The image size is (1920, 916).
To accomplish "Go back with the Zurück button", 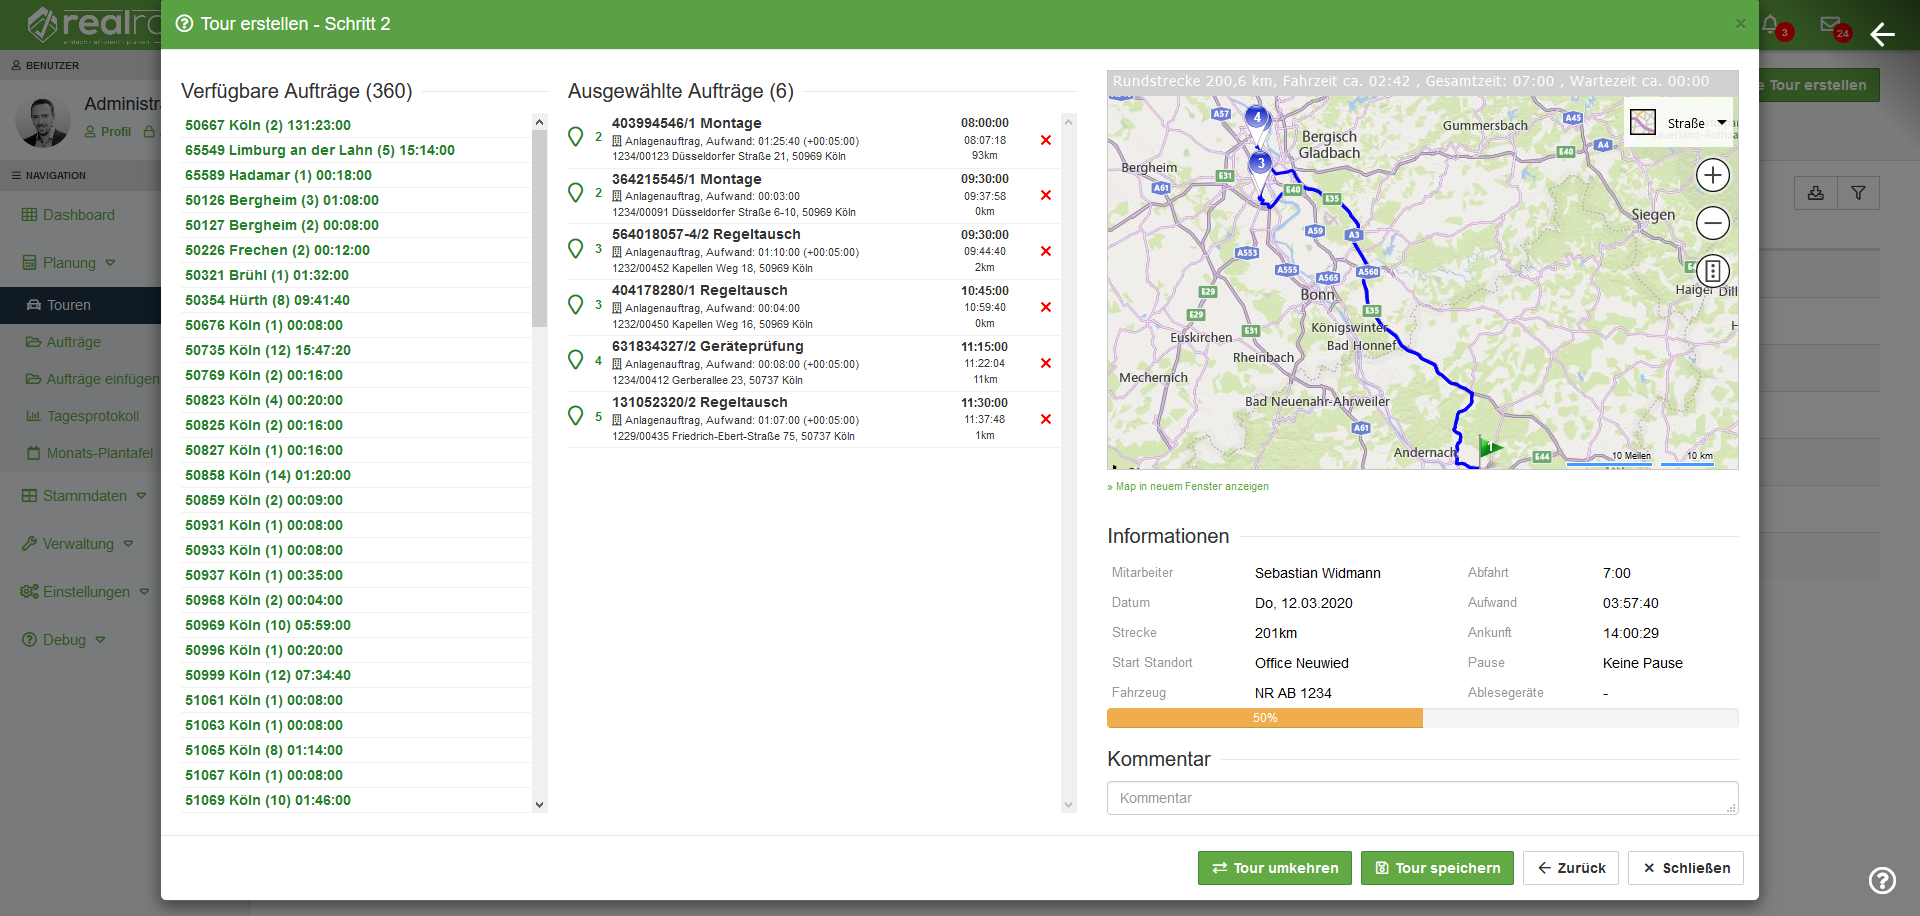I will 1570,868.
